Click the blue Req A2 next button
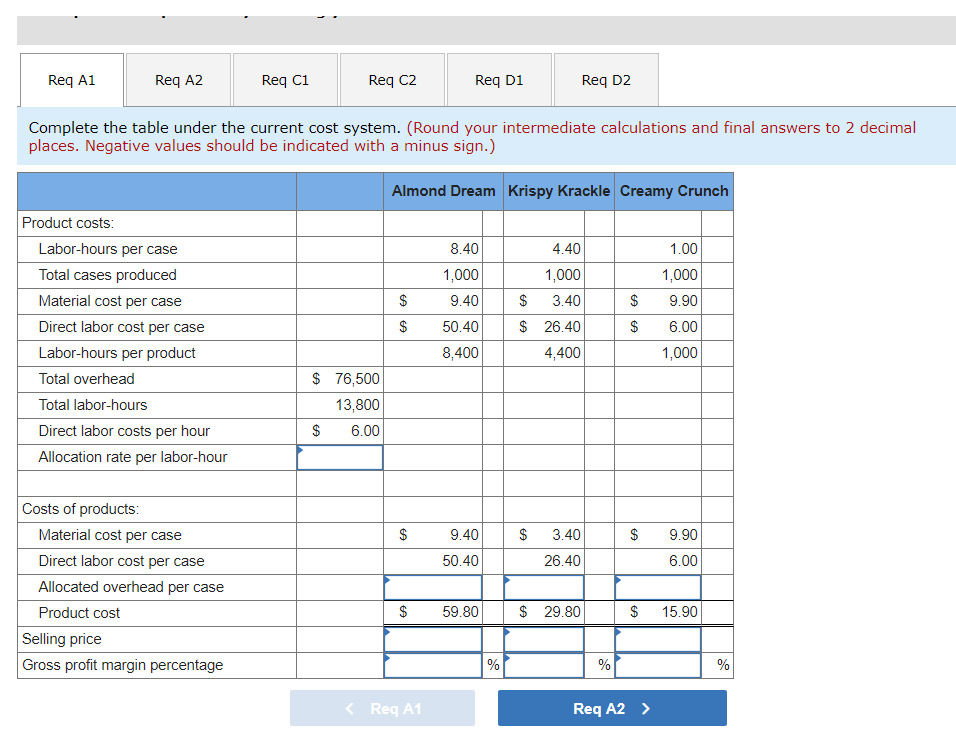The width and height of the screenshot is (956, 739). pyautogui.click(x=612, y=708)
